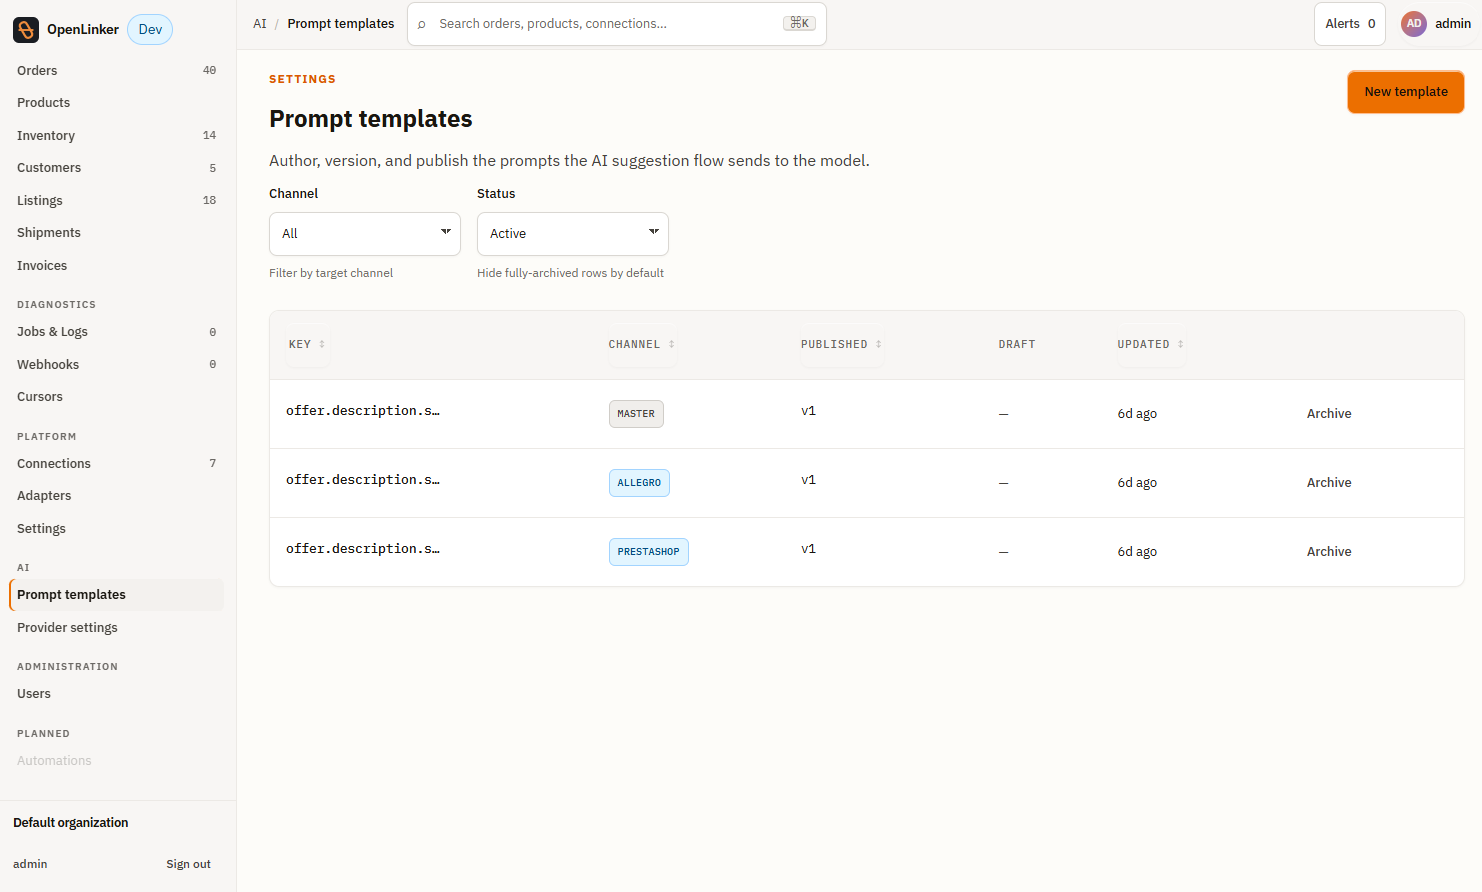
Task: Sort table by the Key column
Action: (x=307, y=344)
